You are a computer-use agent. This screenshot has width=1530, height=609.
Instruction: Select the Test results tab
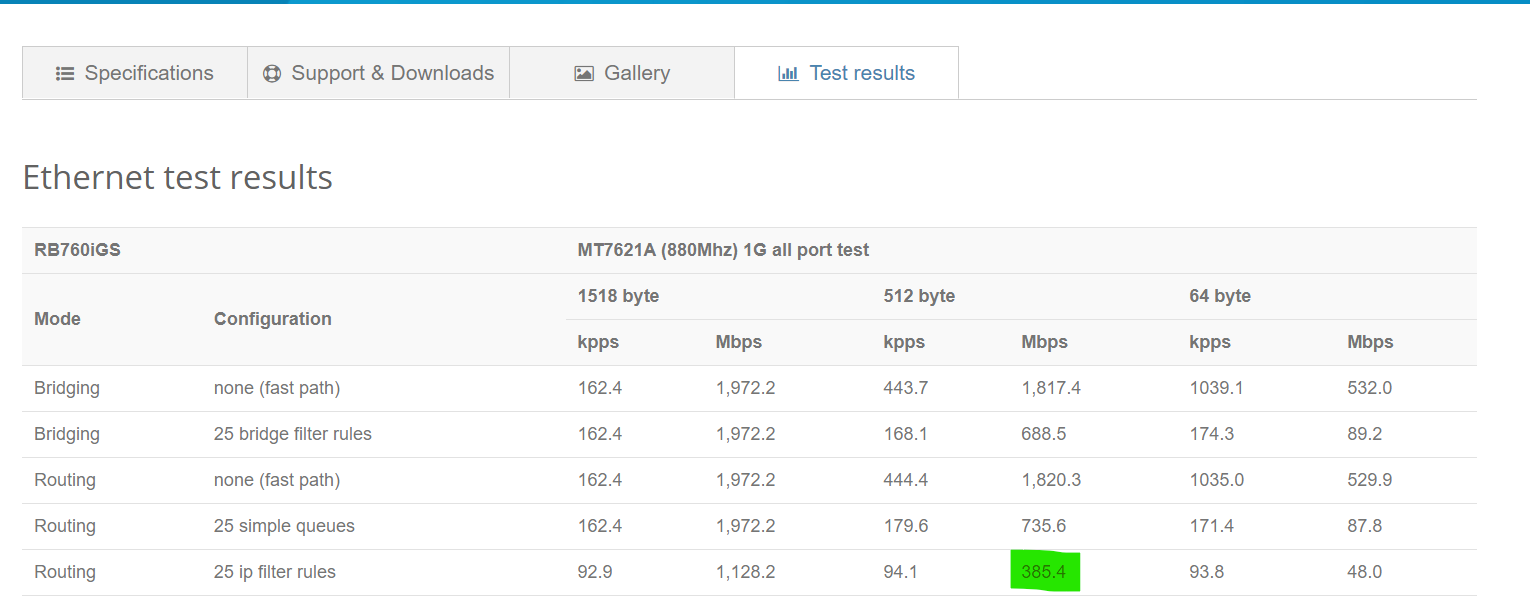(x=846, y=73)
